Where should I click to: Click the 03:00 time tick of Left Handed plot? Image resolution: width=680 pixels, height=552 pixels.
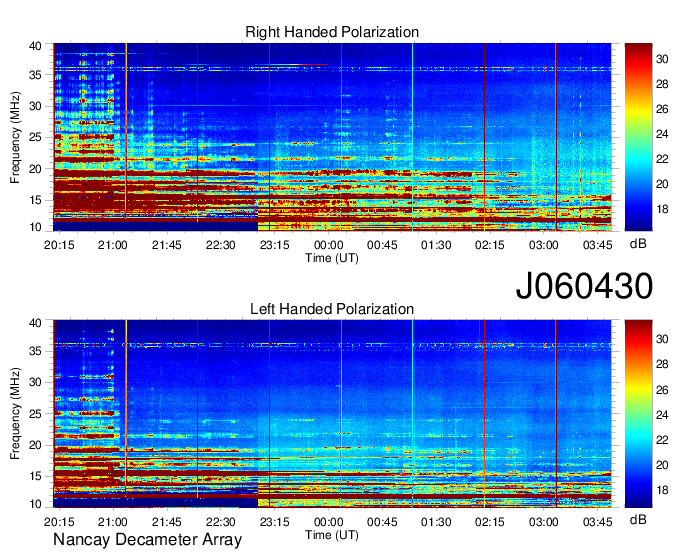pos(543,522)
